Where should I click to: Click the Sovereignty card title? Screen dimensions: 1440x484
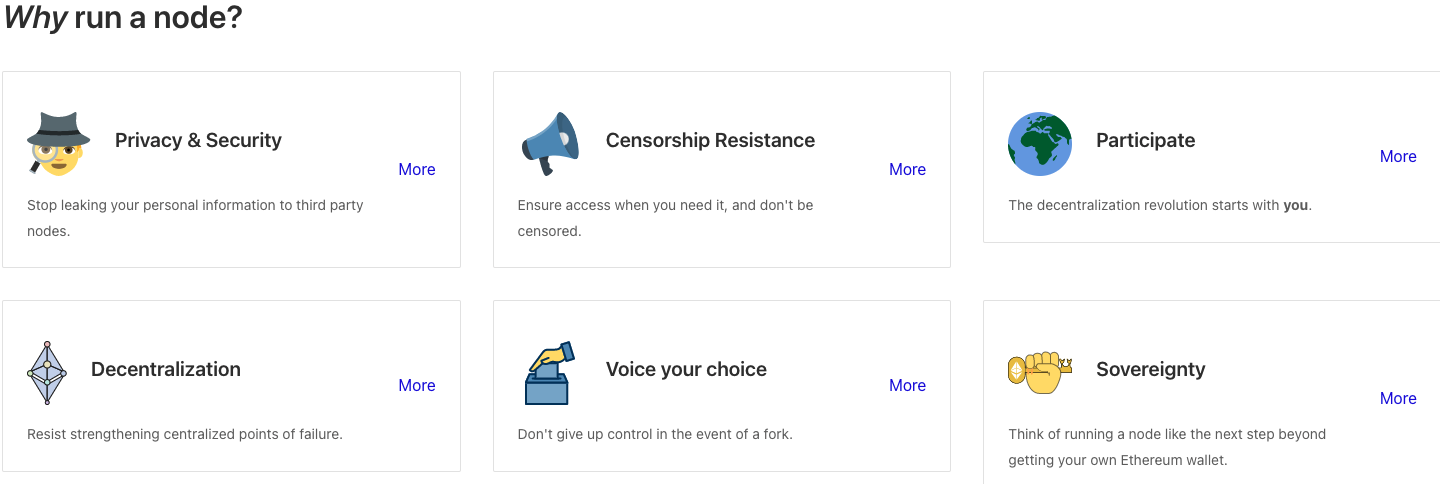click(x=1151, y=369)
